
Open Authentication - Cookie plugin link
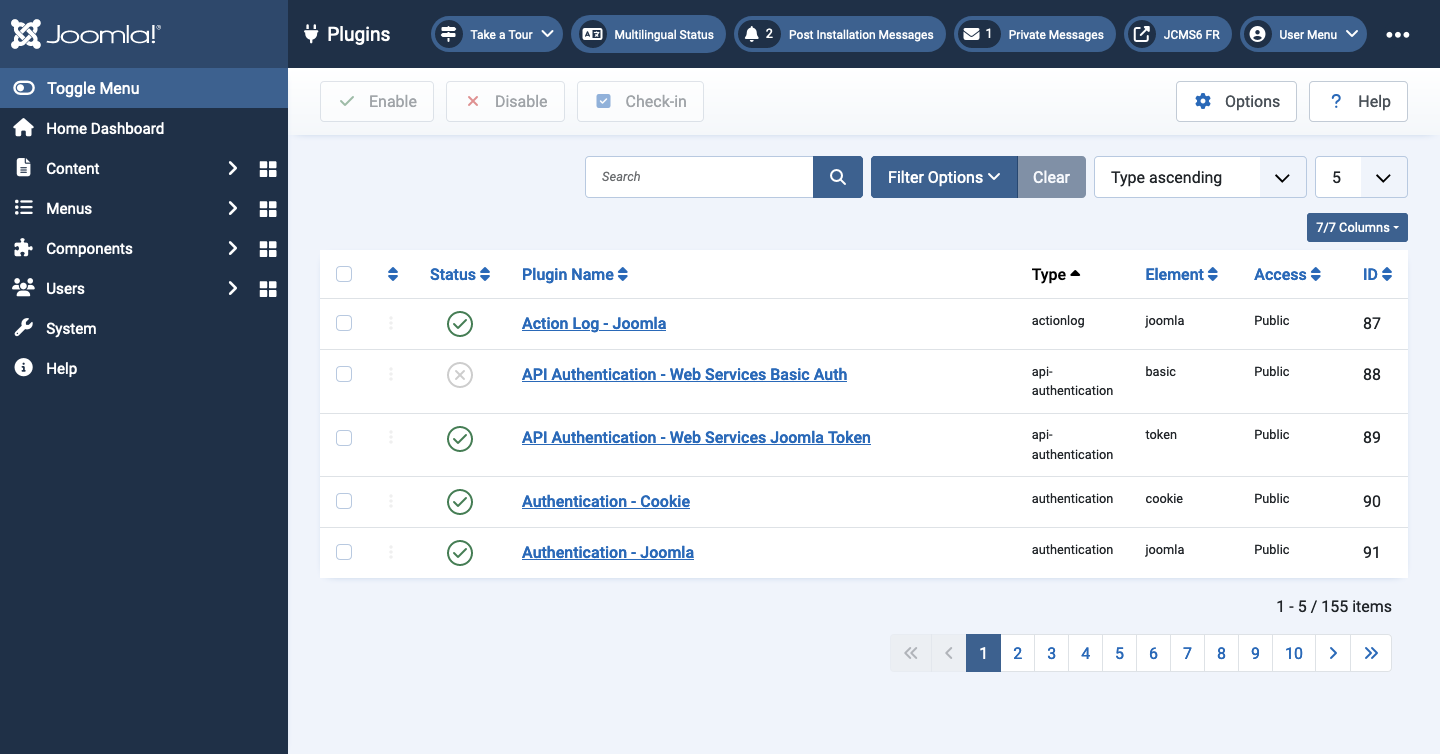click(x=606, y=501)
